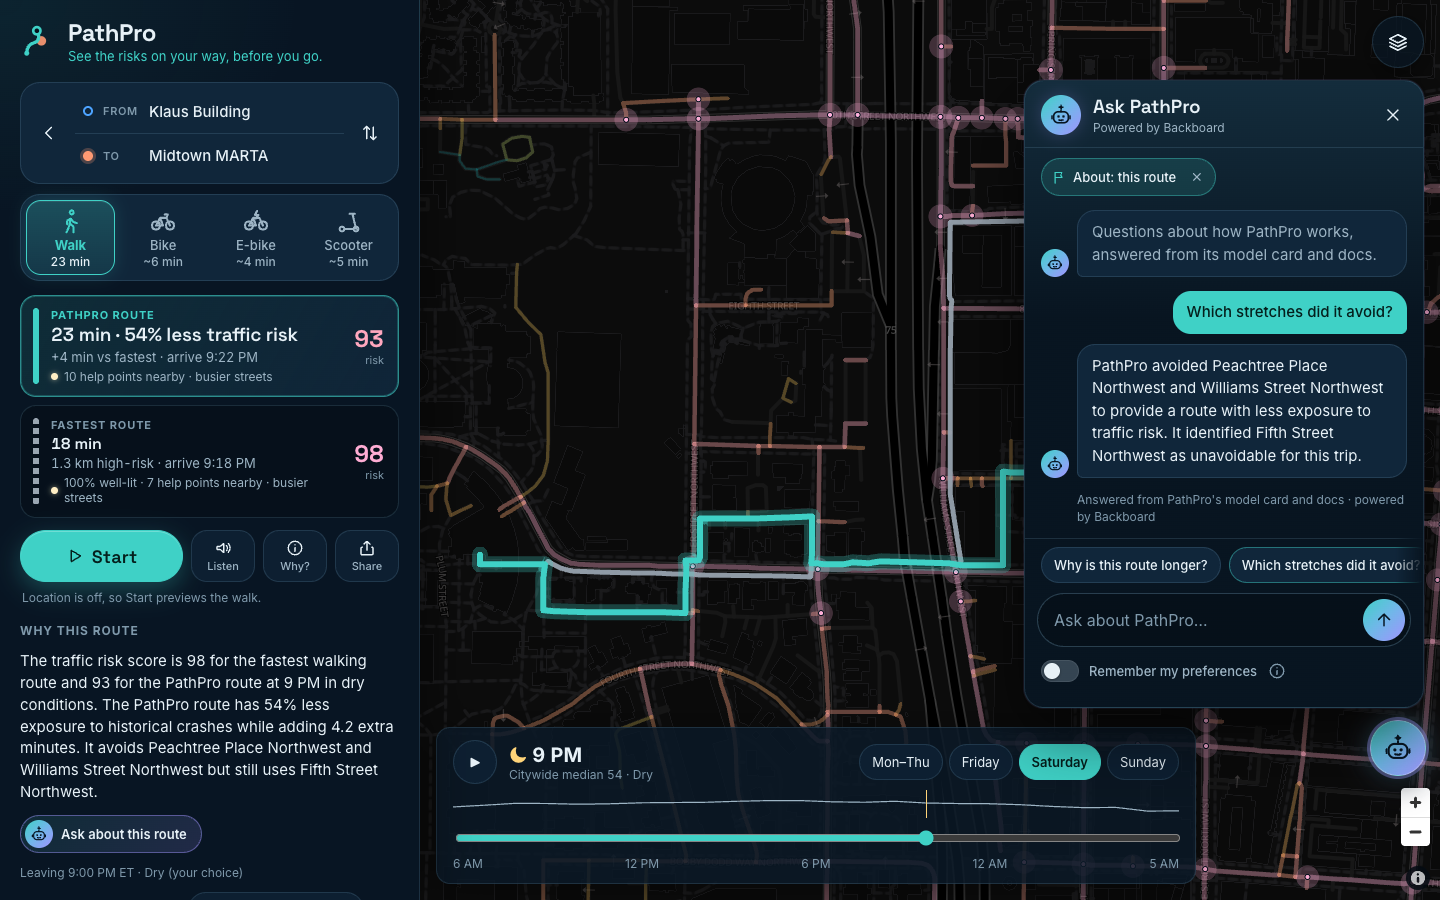Start the route preview
The width and height of the screenshot is (1440, 900).
tap(101, 556)
